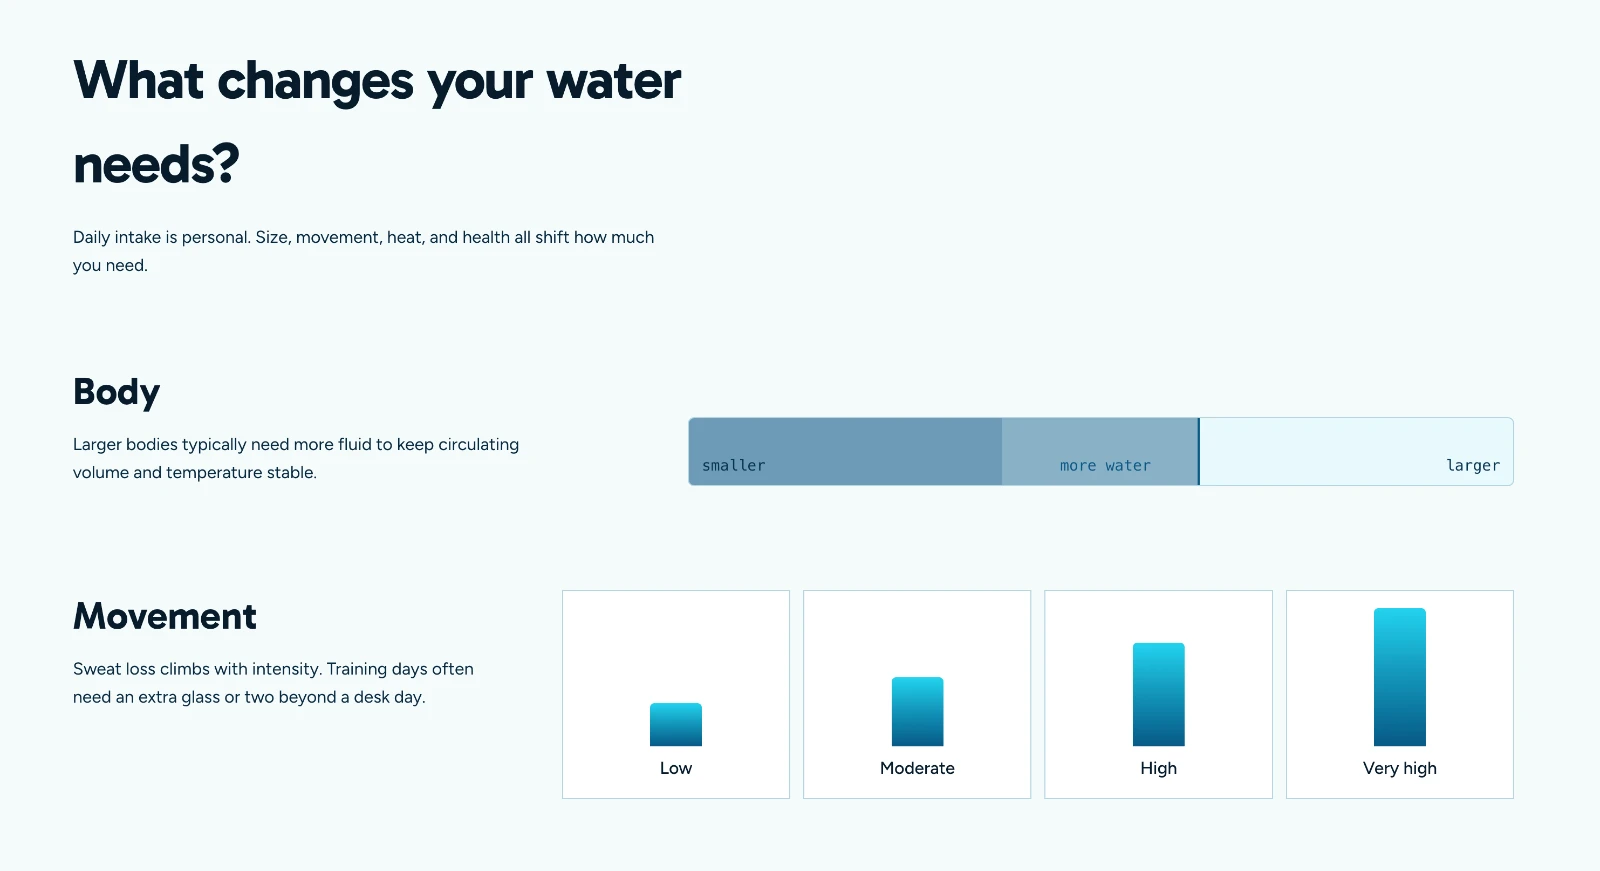Click the 'Moderate' label text

click(x=917, y=768)
